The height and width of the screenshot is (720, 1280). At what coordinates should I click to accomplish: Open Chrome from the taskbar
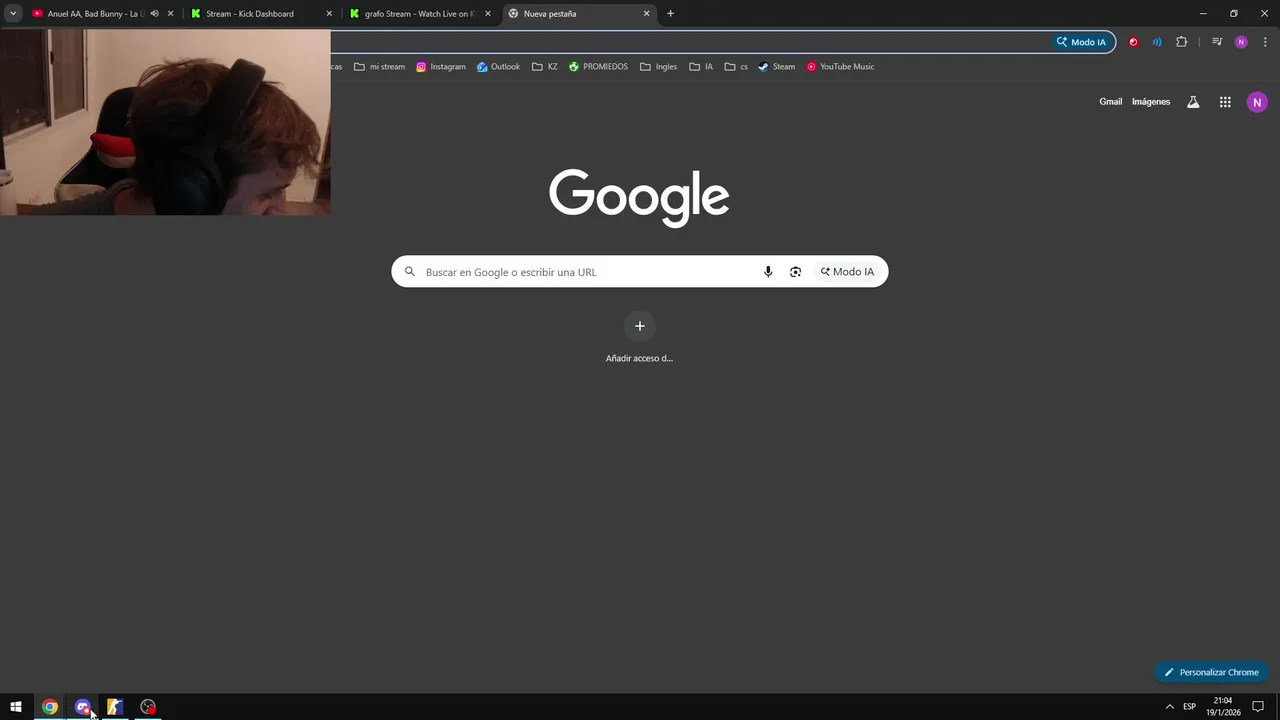click(49, 707)
